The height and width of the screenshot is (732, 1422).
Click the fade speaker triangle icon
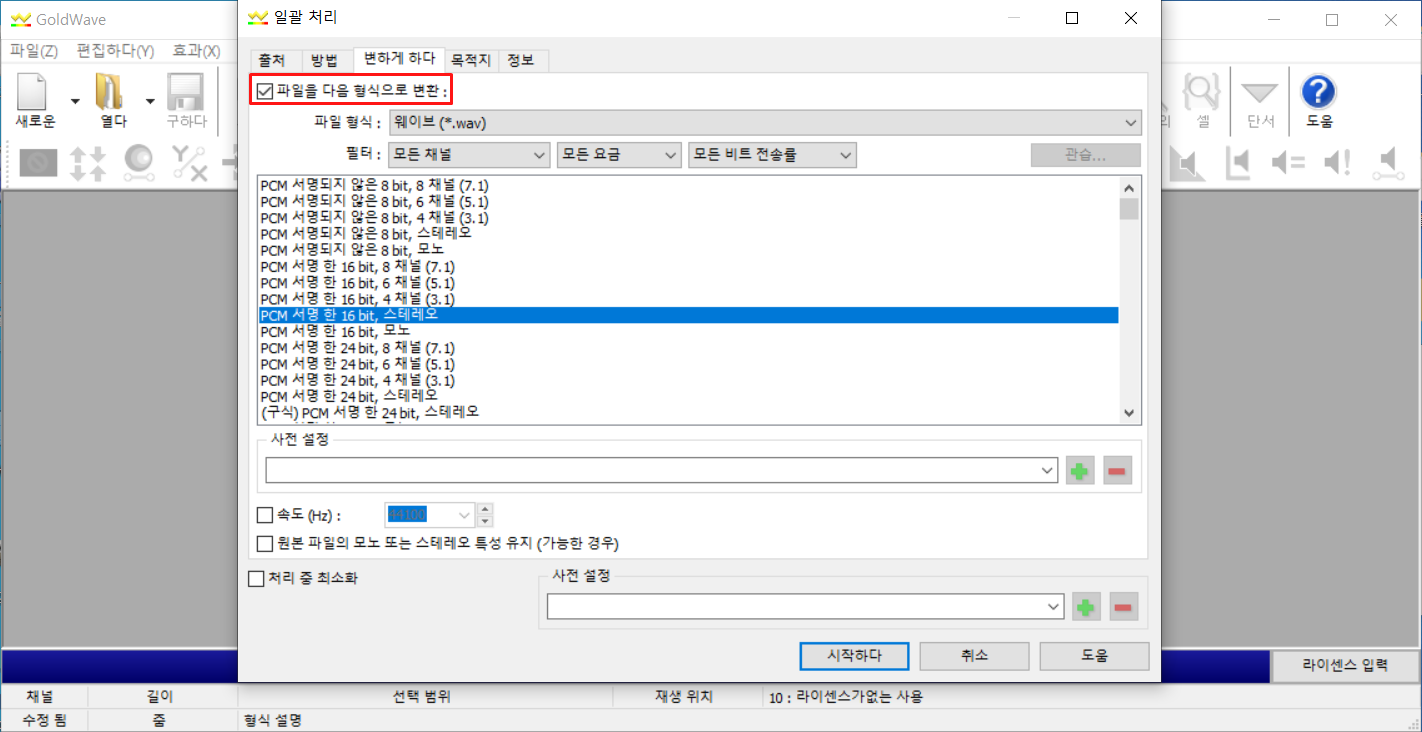(x=1188, y=162)
